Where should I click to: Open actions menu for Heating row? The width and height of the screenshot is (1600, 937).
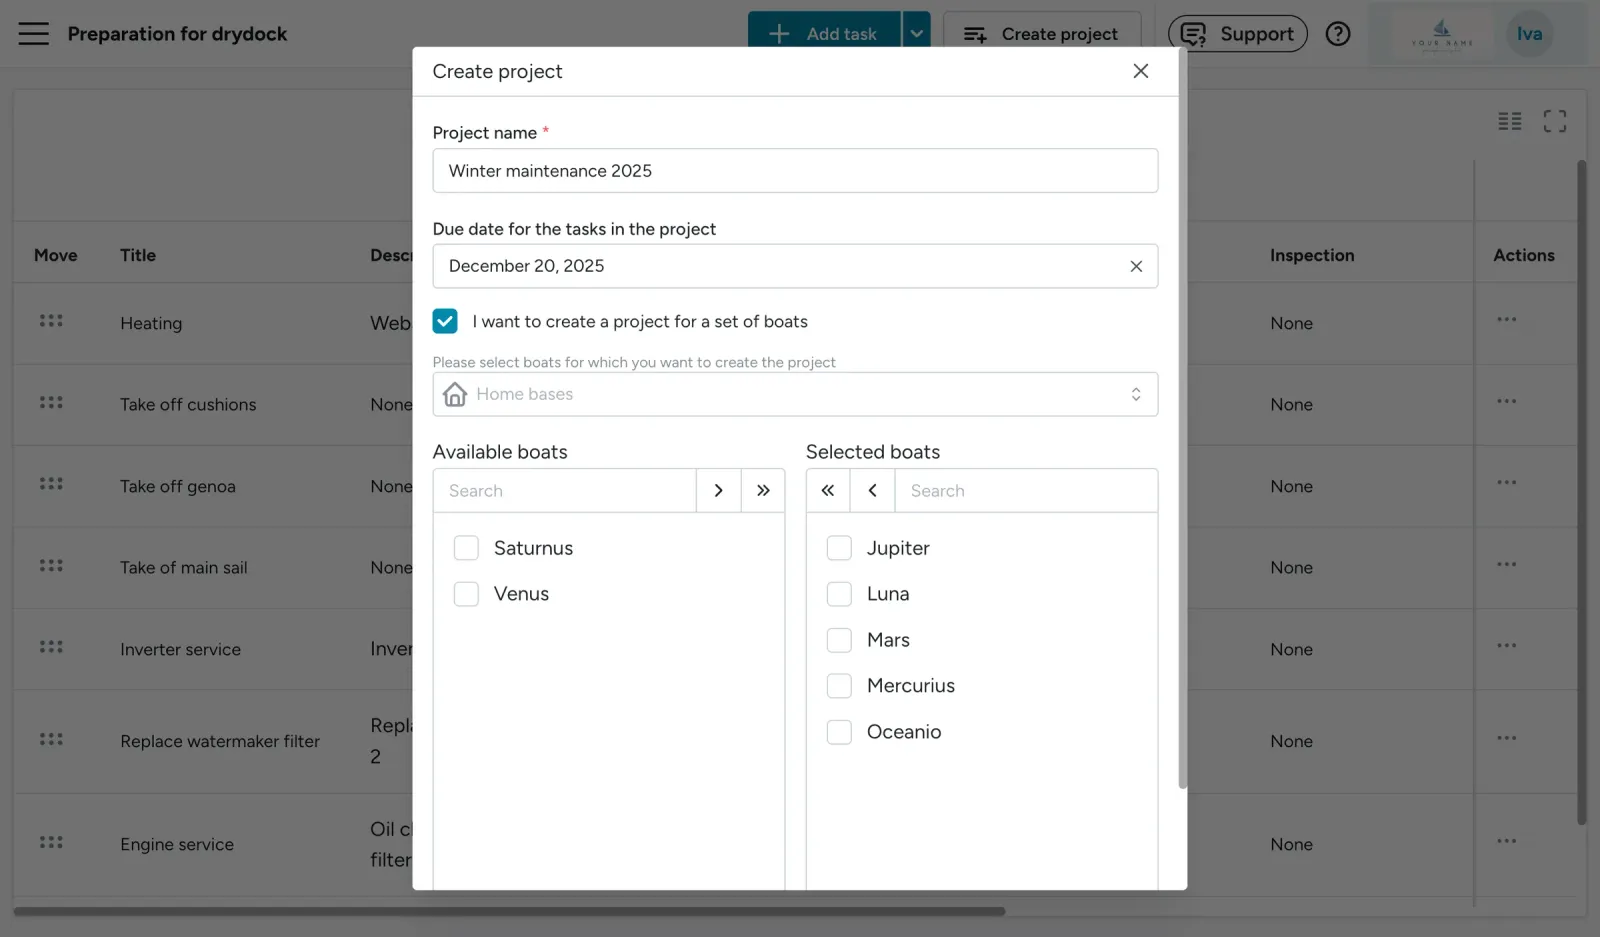coord(1506,320)
